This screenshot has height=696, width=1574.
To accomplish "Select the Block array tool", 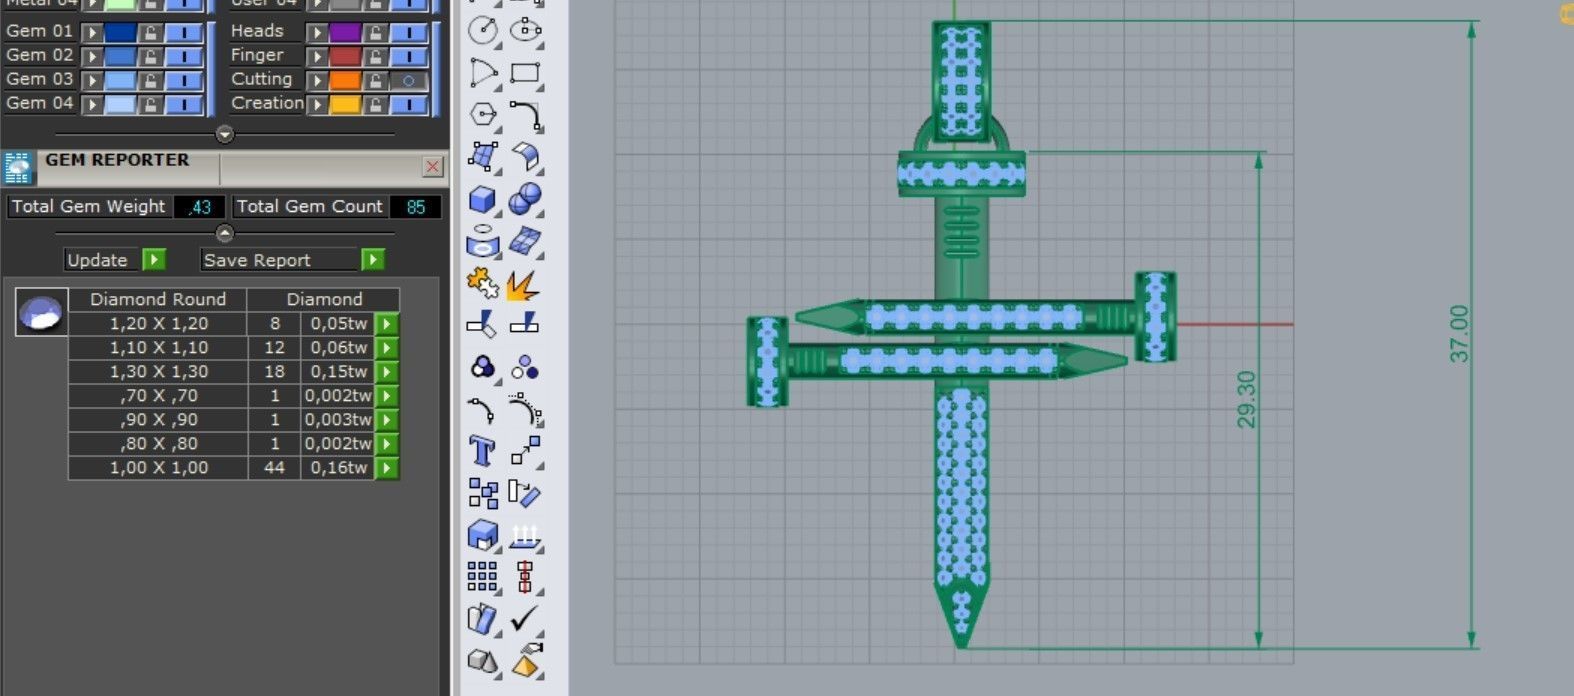I will coord(483,494).
